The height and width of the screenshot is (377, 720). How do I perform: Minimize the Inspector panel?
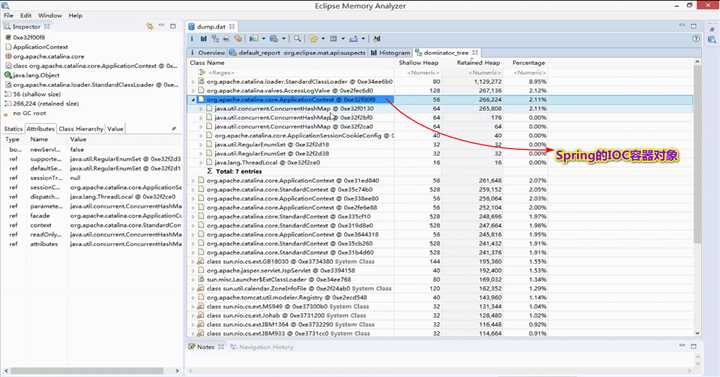click(x=161, y=26)
